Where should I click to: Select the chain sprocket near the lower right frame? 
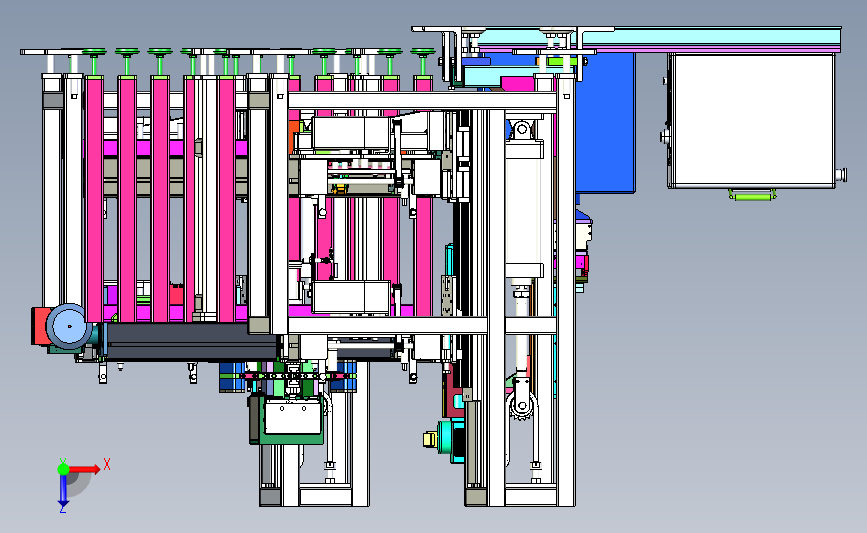click(521, 405)
